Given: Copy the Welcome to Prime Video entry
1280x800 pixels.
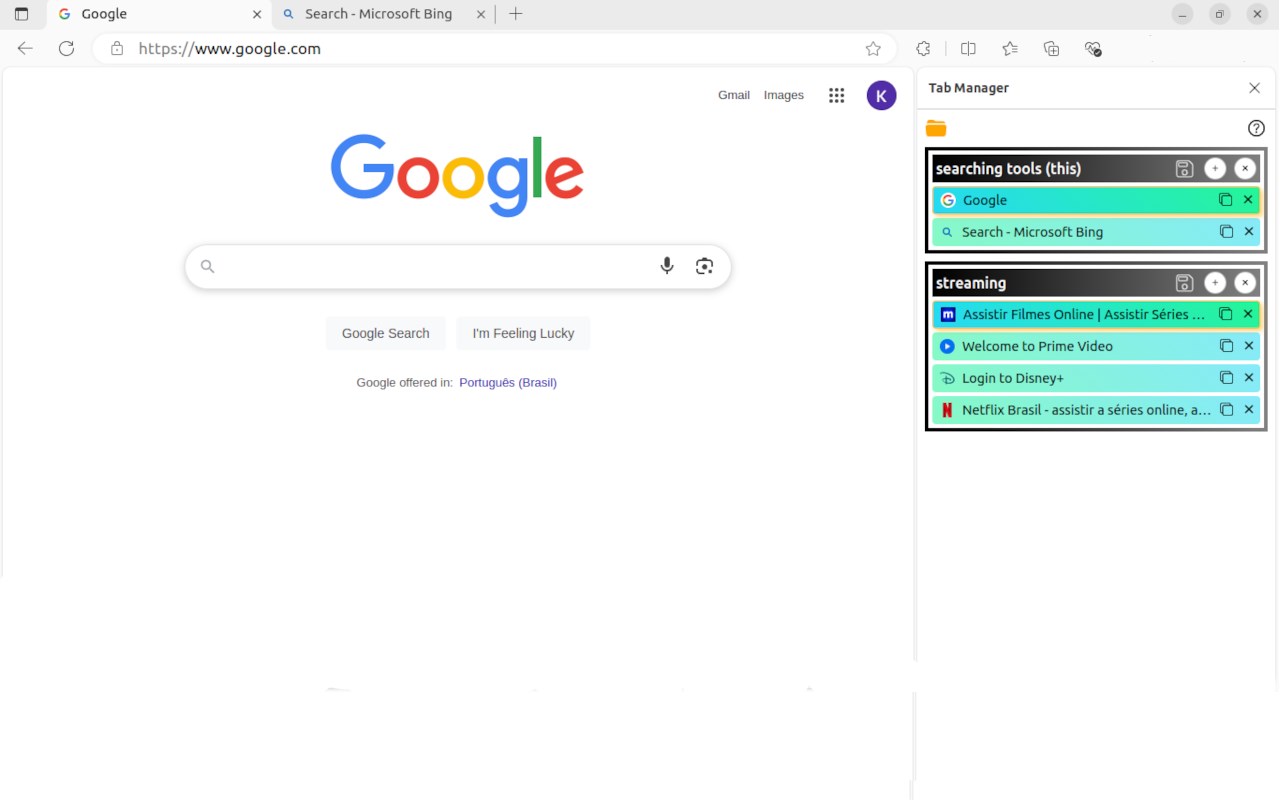Looking at the screenshot, I should point(1226,346).
